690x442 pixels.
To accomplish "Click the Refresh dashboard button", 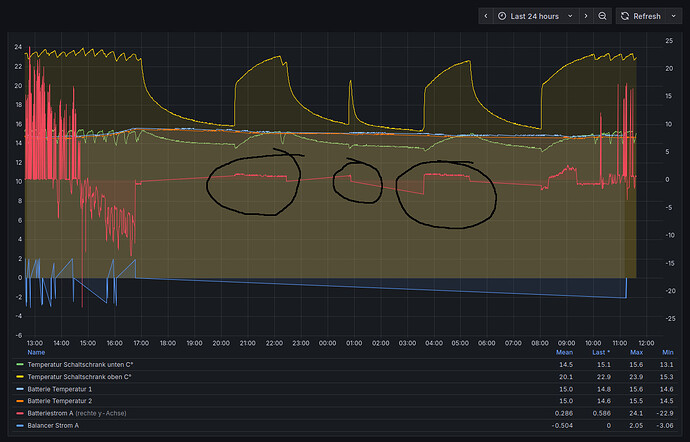I will 640,16.
